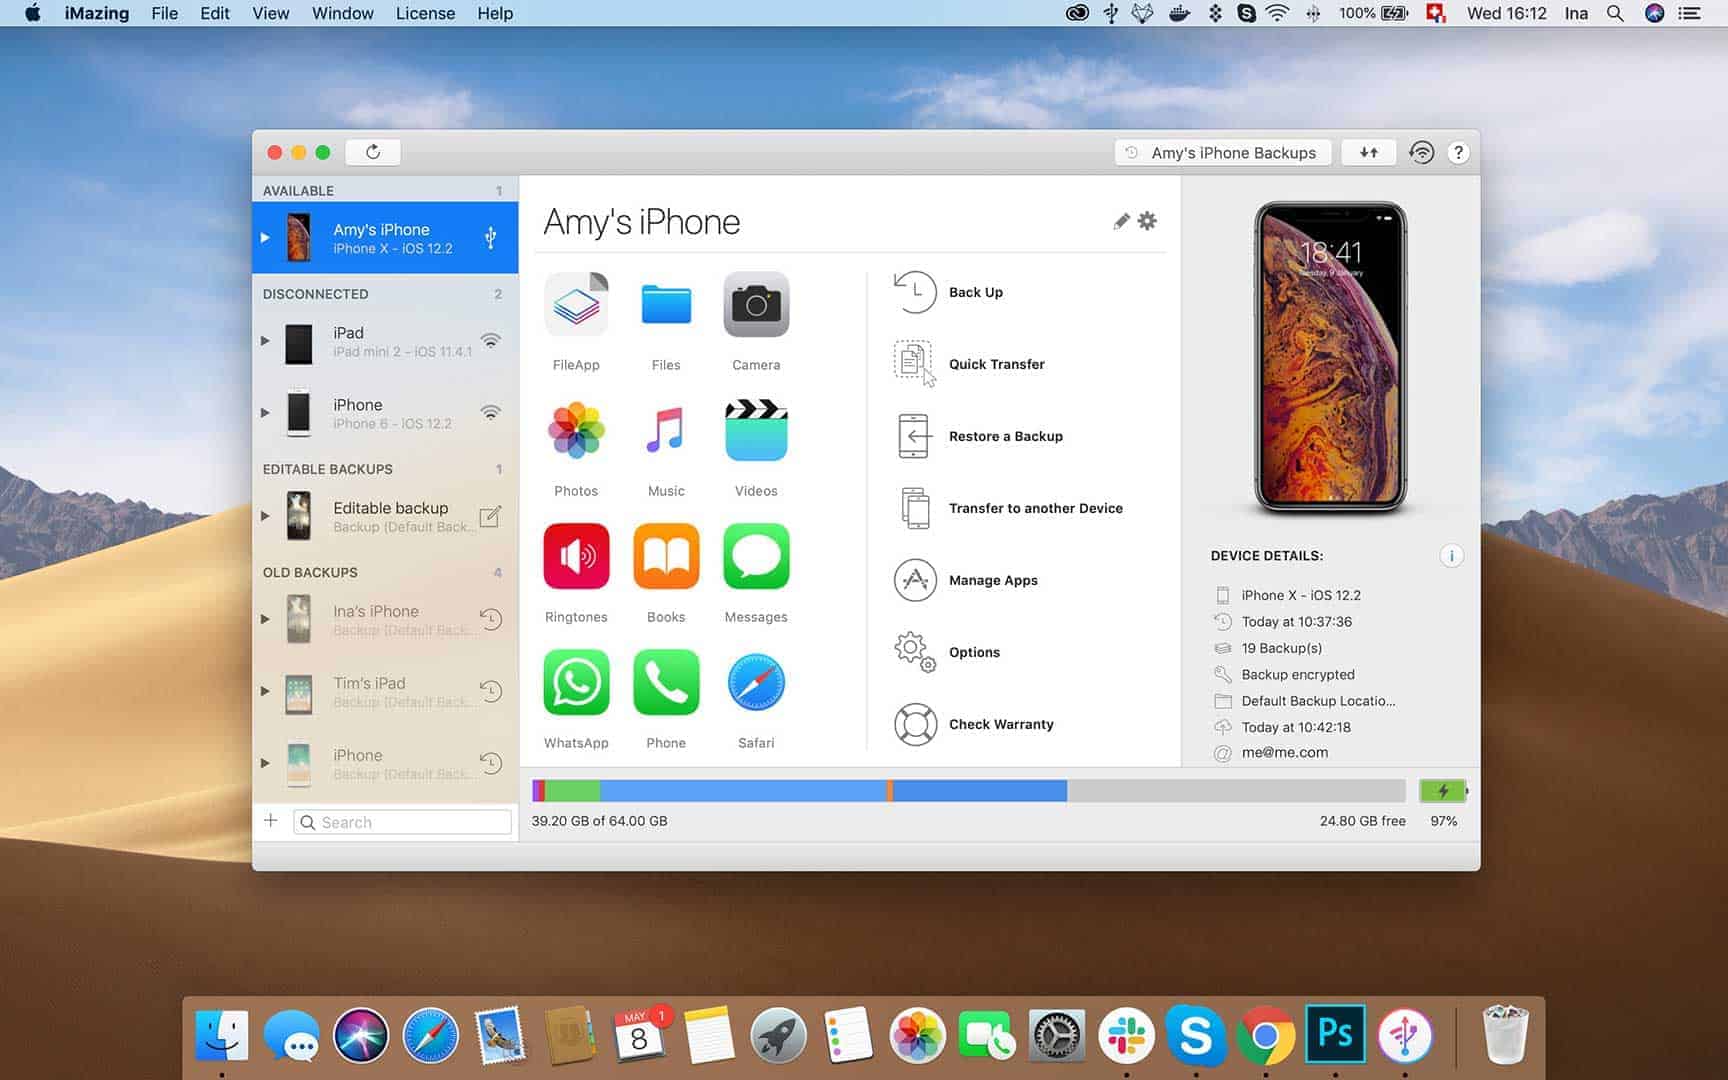Select the WhatsApp icon
This screenshot has width=1728, height=1080.
[x=576, y=682]
